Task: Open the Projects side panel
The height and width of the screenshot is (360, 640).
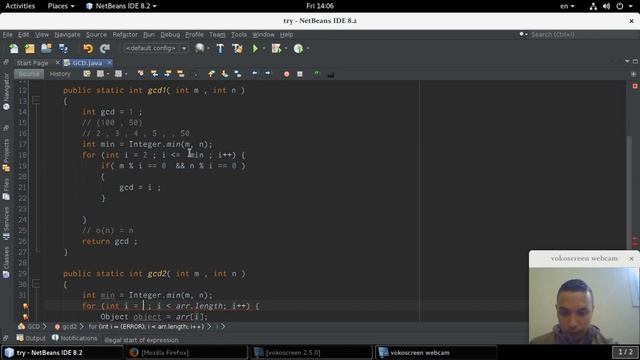Action: [x=6, y=155]
